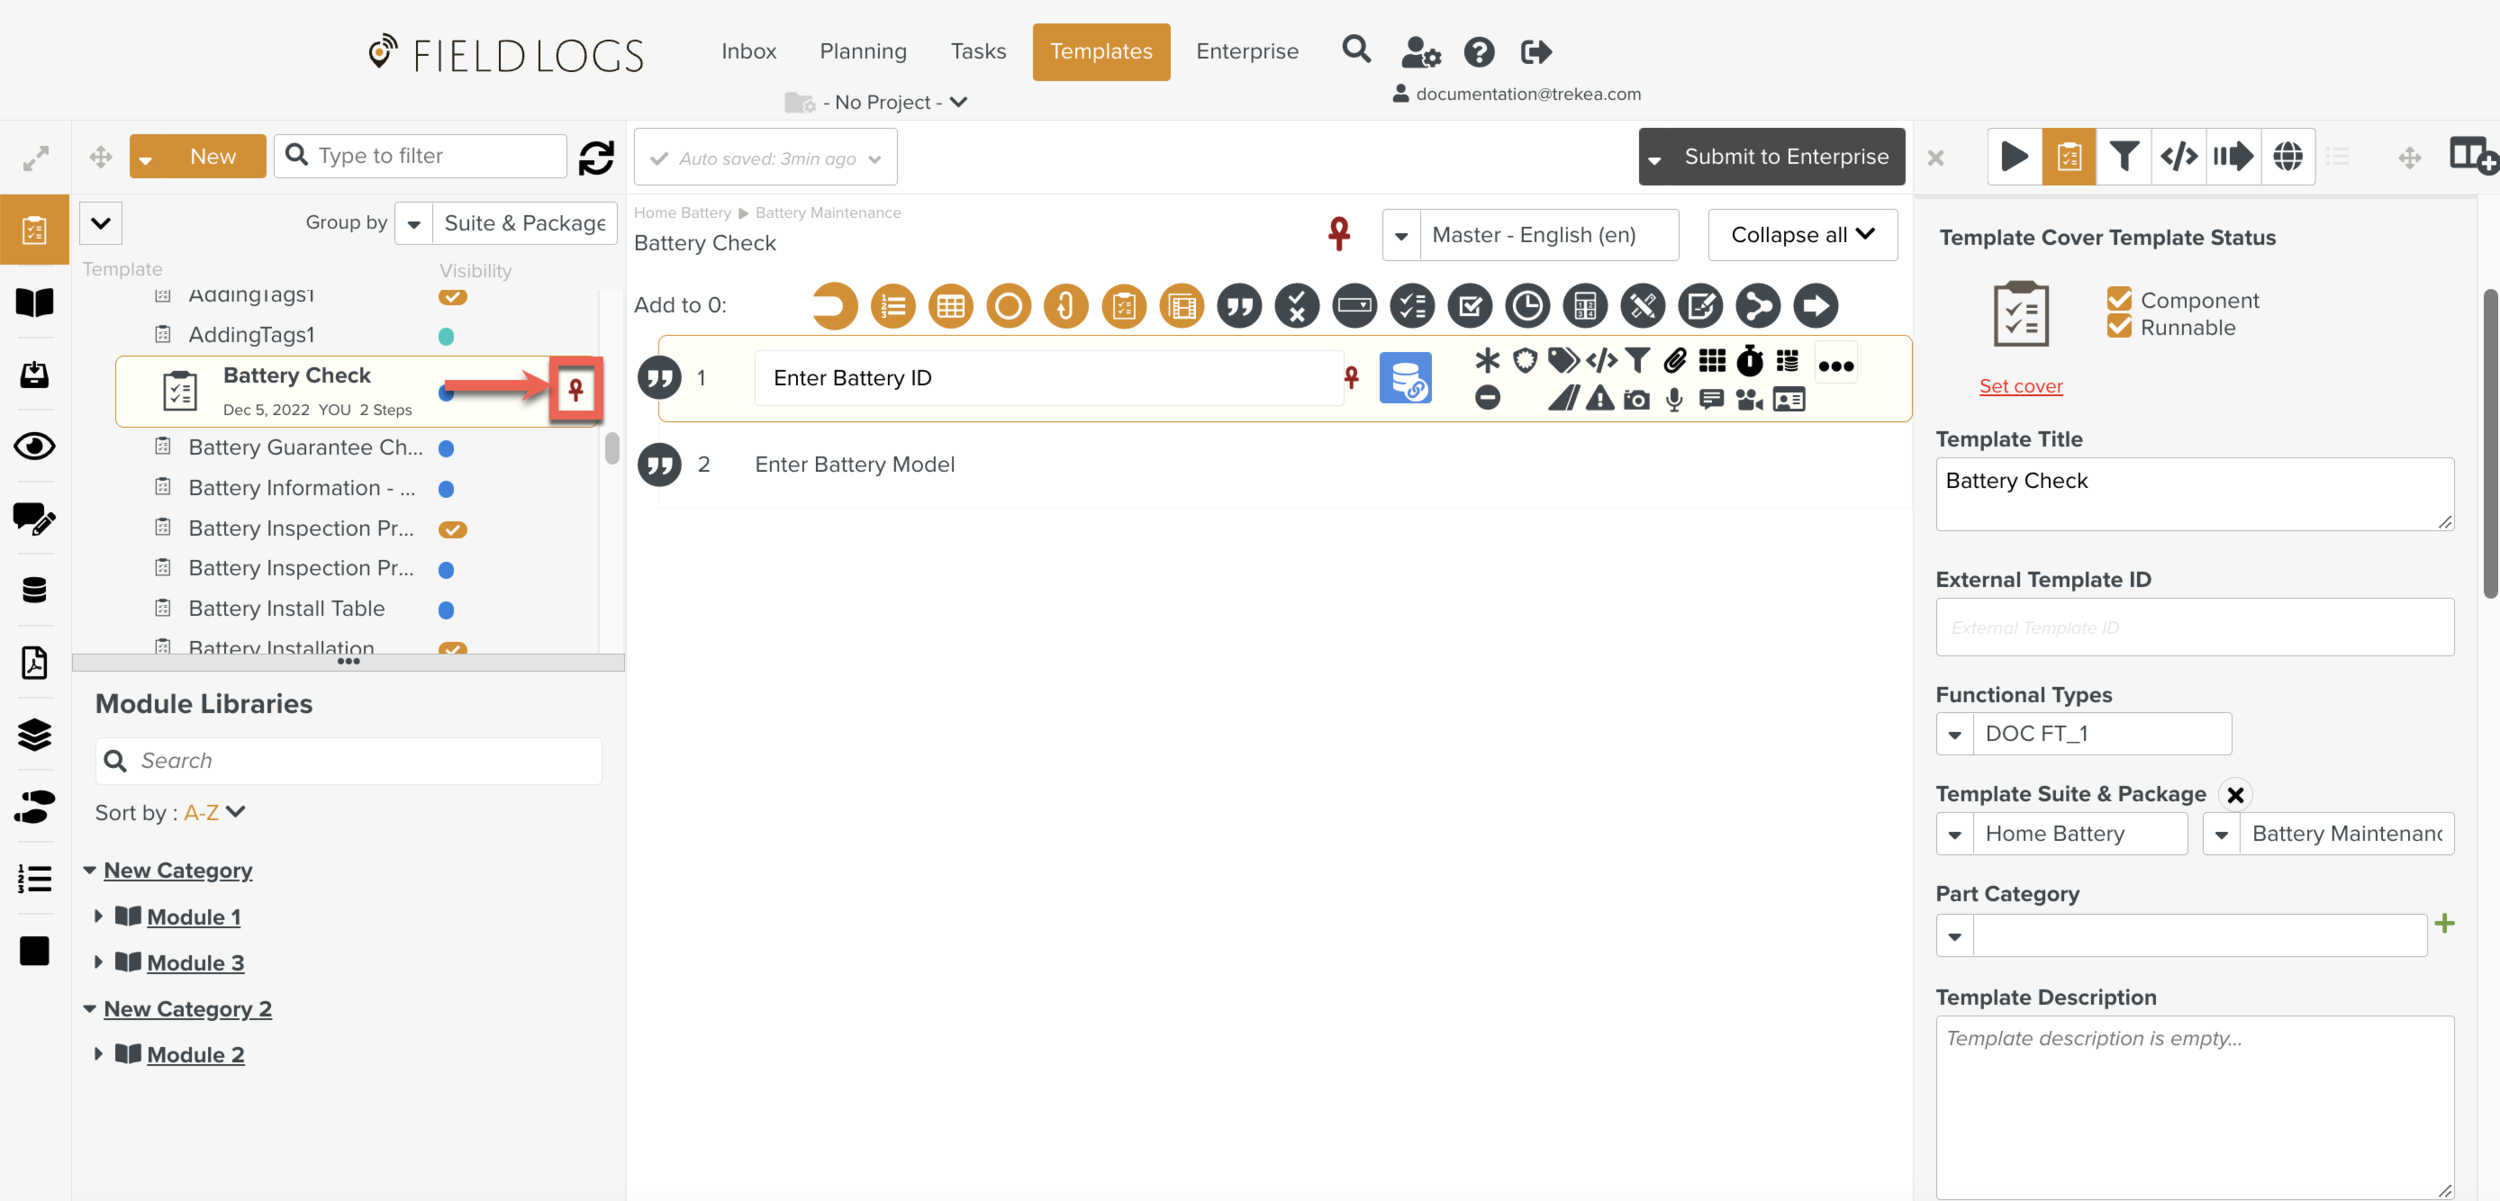Click the Set cover link
The width and height of the screenshot is (2500, 1201).
coord(2020,386)
